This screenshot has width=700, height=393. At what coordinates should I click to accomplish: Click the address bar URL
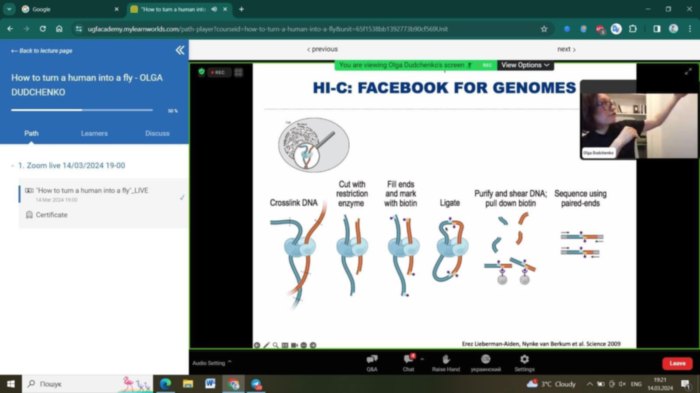tap(268, 29)
